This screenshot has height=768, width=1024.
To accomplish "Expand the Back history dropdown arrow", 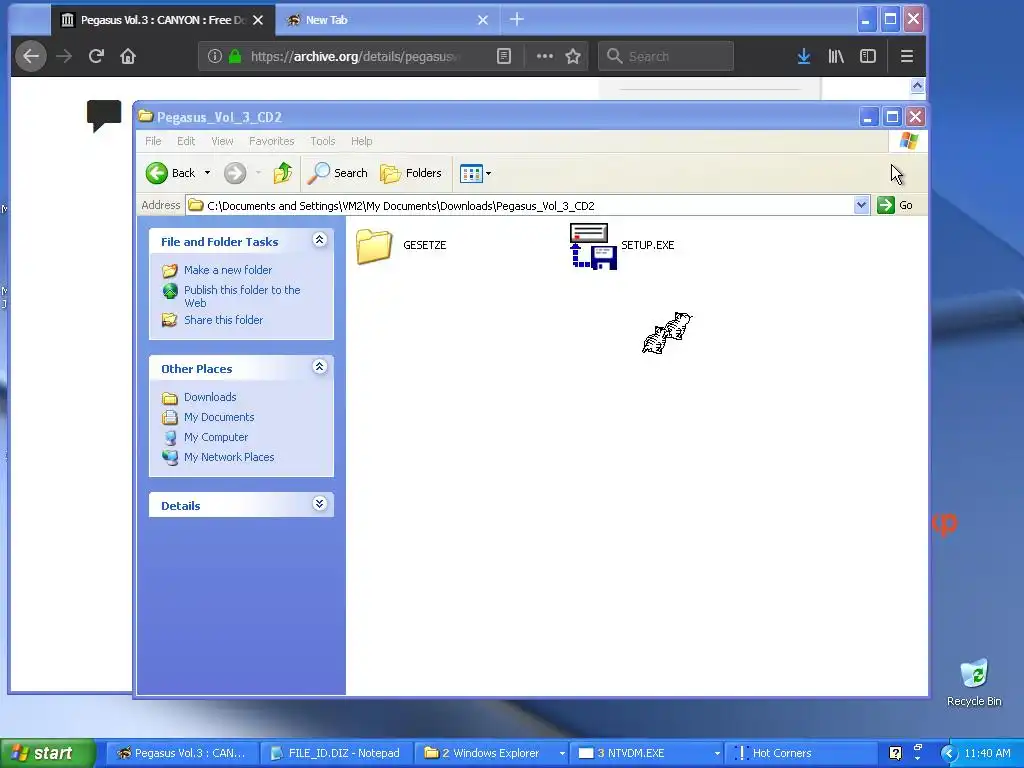I will click(207, 173).
